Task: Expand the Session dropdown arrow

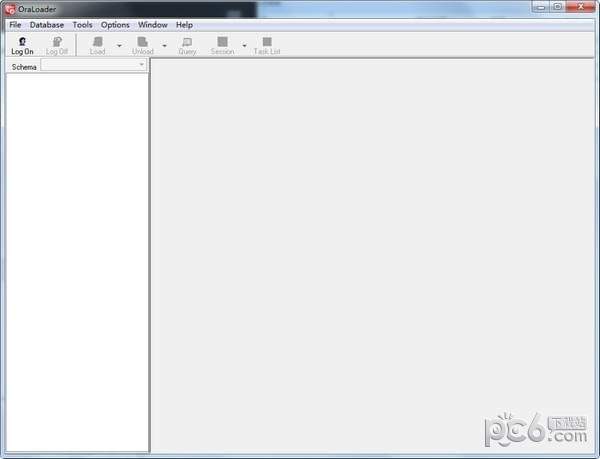Action: pyautogui.click(x=245, y=46)
